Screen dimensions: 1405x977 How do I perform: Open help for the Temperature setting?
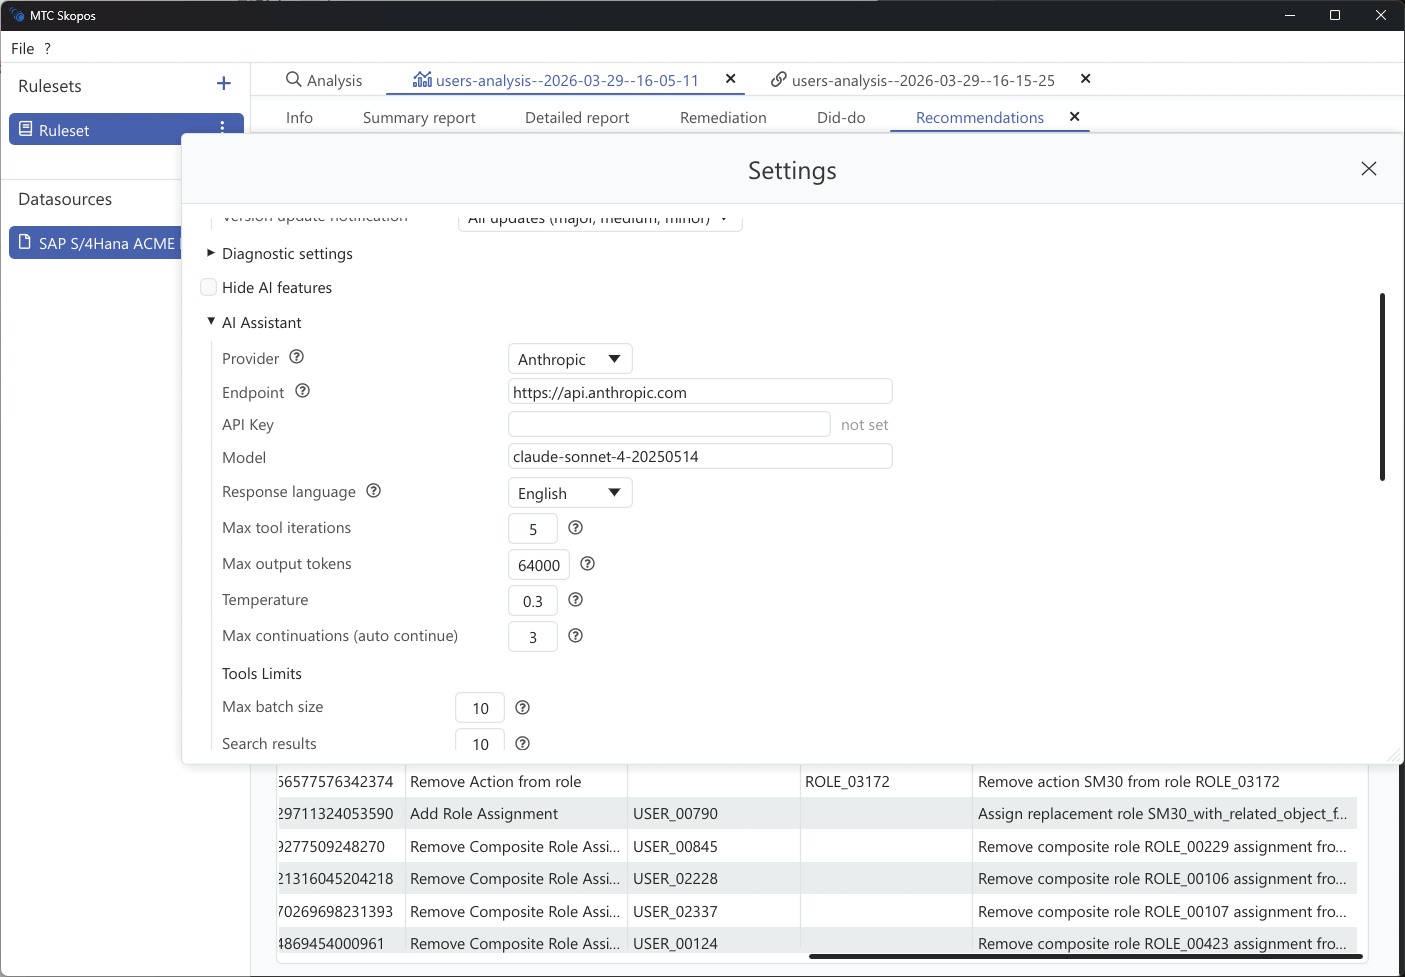click(x=575, y=600)
